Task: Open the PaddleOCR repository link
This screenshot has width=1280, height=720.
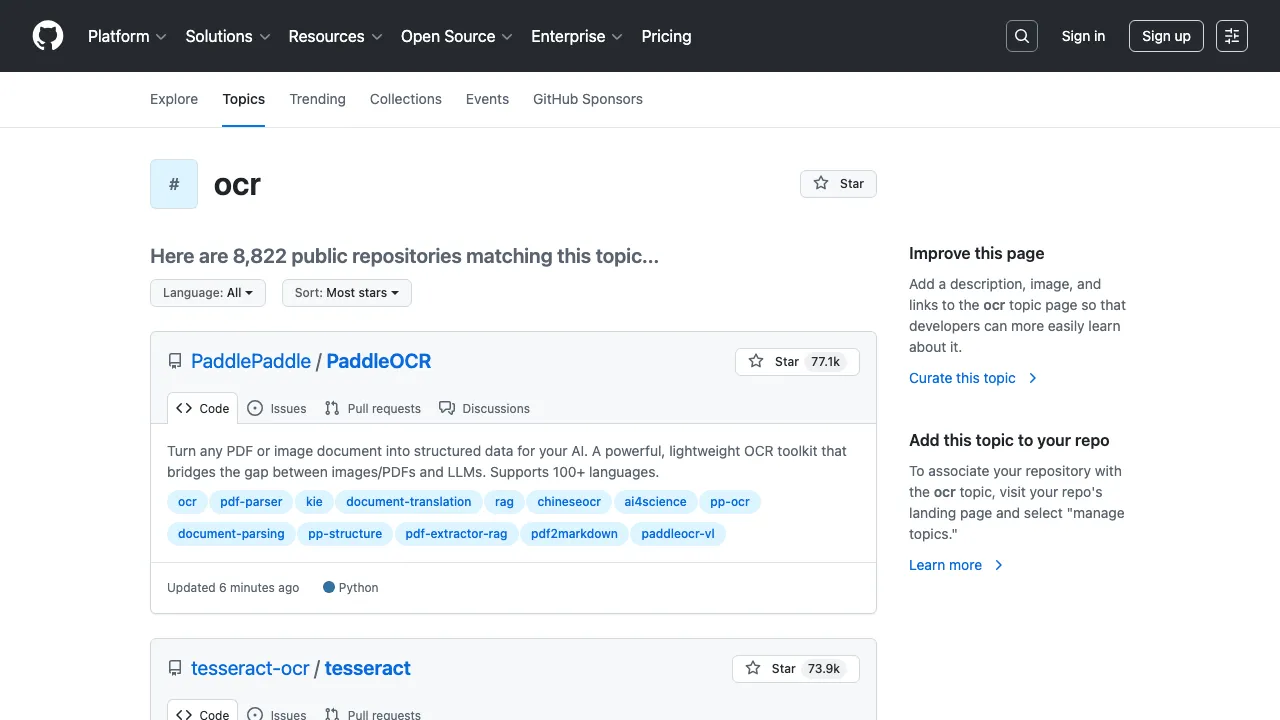Action: [379, 361]
